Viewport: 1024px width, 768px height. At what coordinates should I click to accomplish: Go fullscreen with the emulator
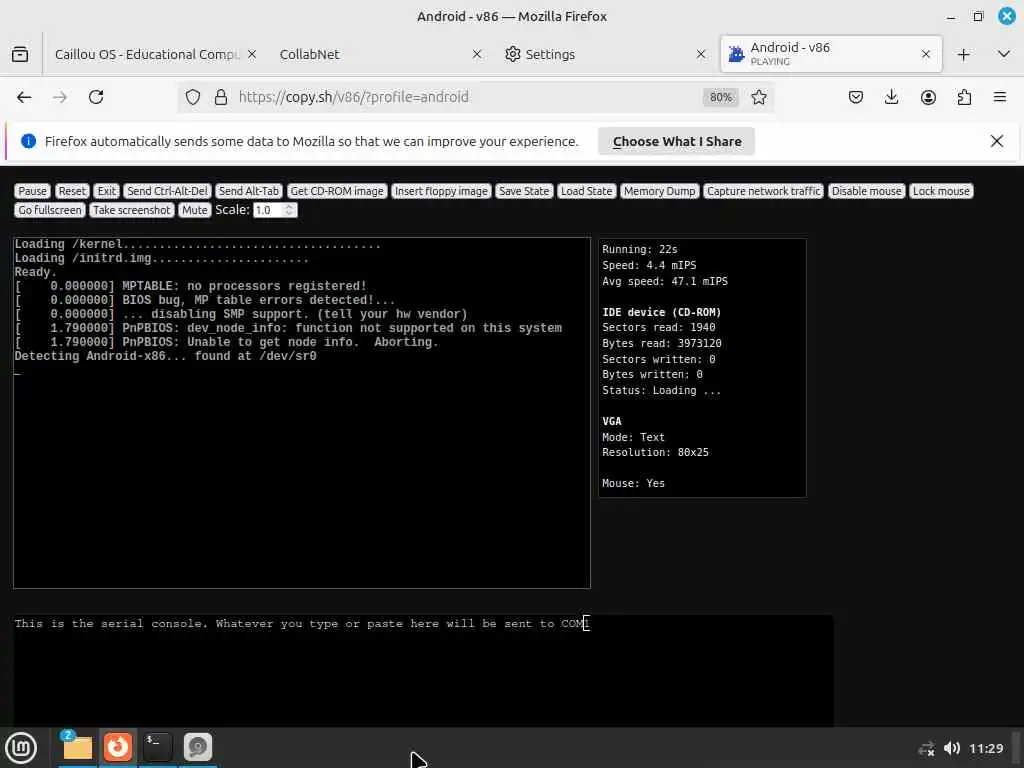(50, 210)
